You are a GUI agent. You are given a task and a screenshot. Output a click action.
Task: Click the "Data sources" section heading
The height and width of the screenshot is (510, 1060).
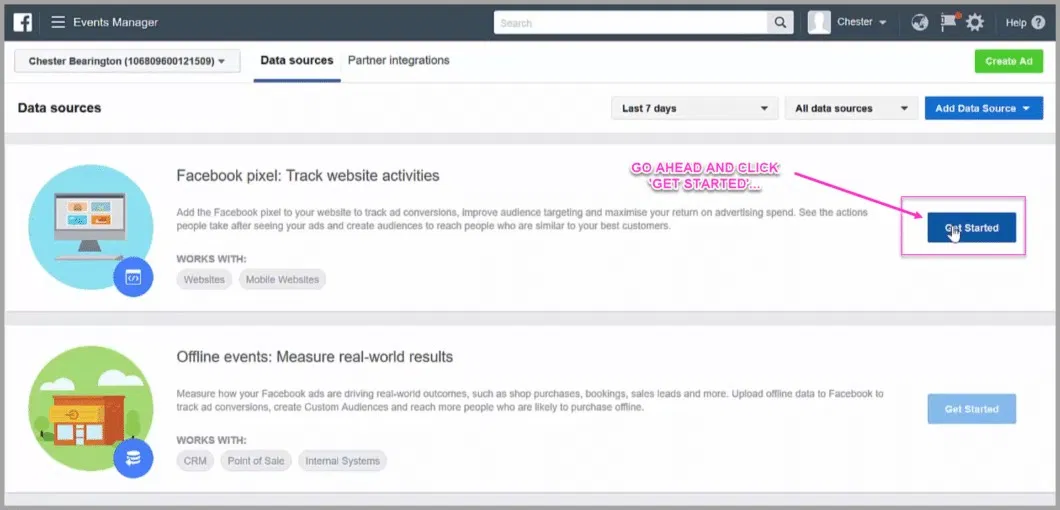pos(59,108)
